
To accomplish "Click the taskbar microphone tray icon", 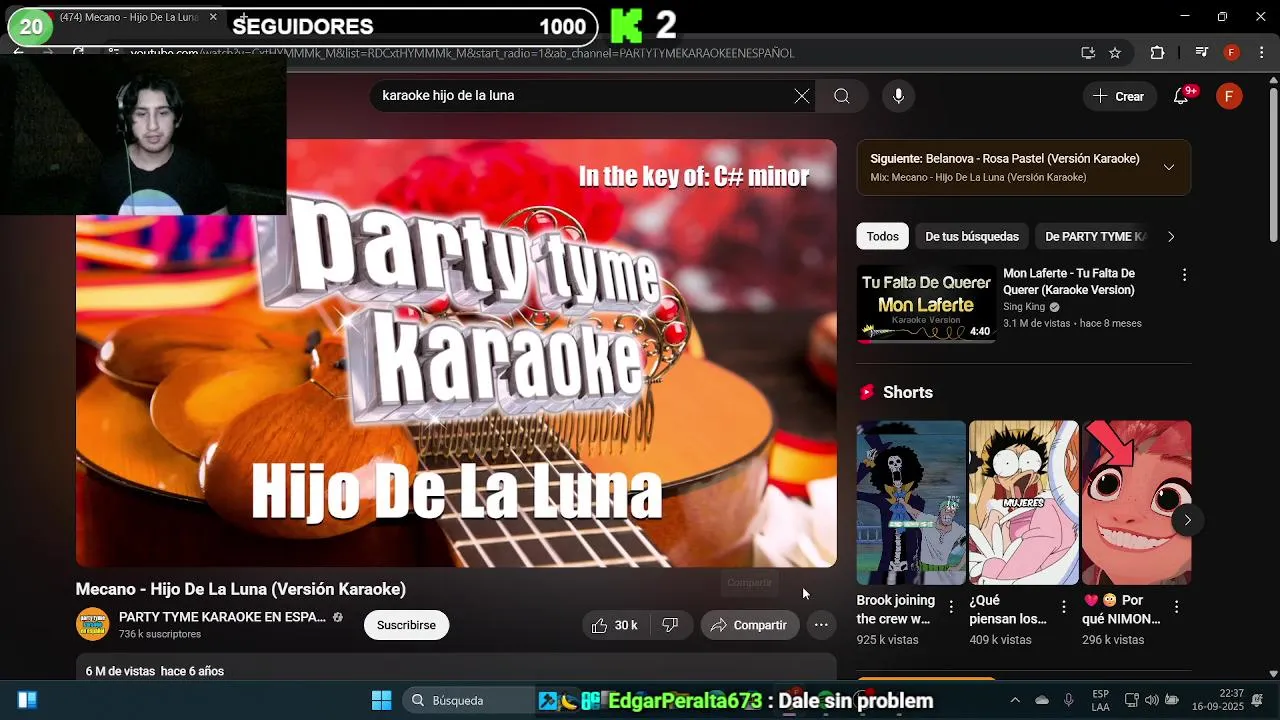I will pyautogui.click(x=1069, y=700).
